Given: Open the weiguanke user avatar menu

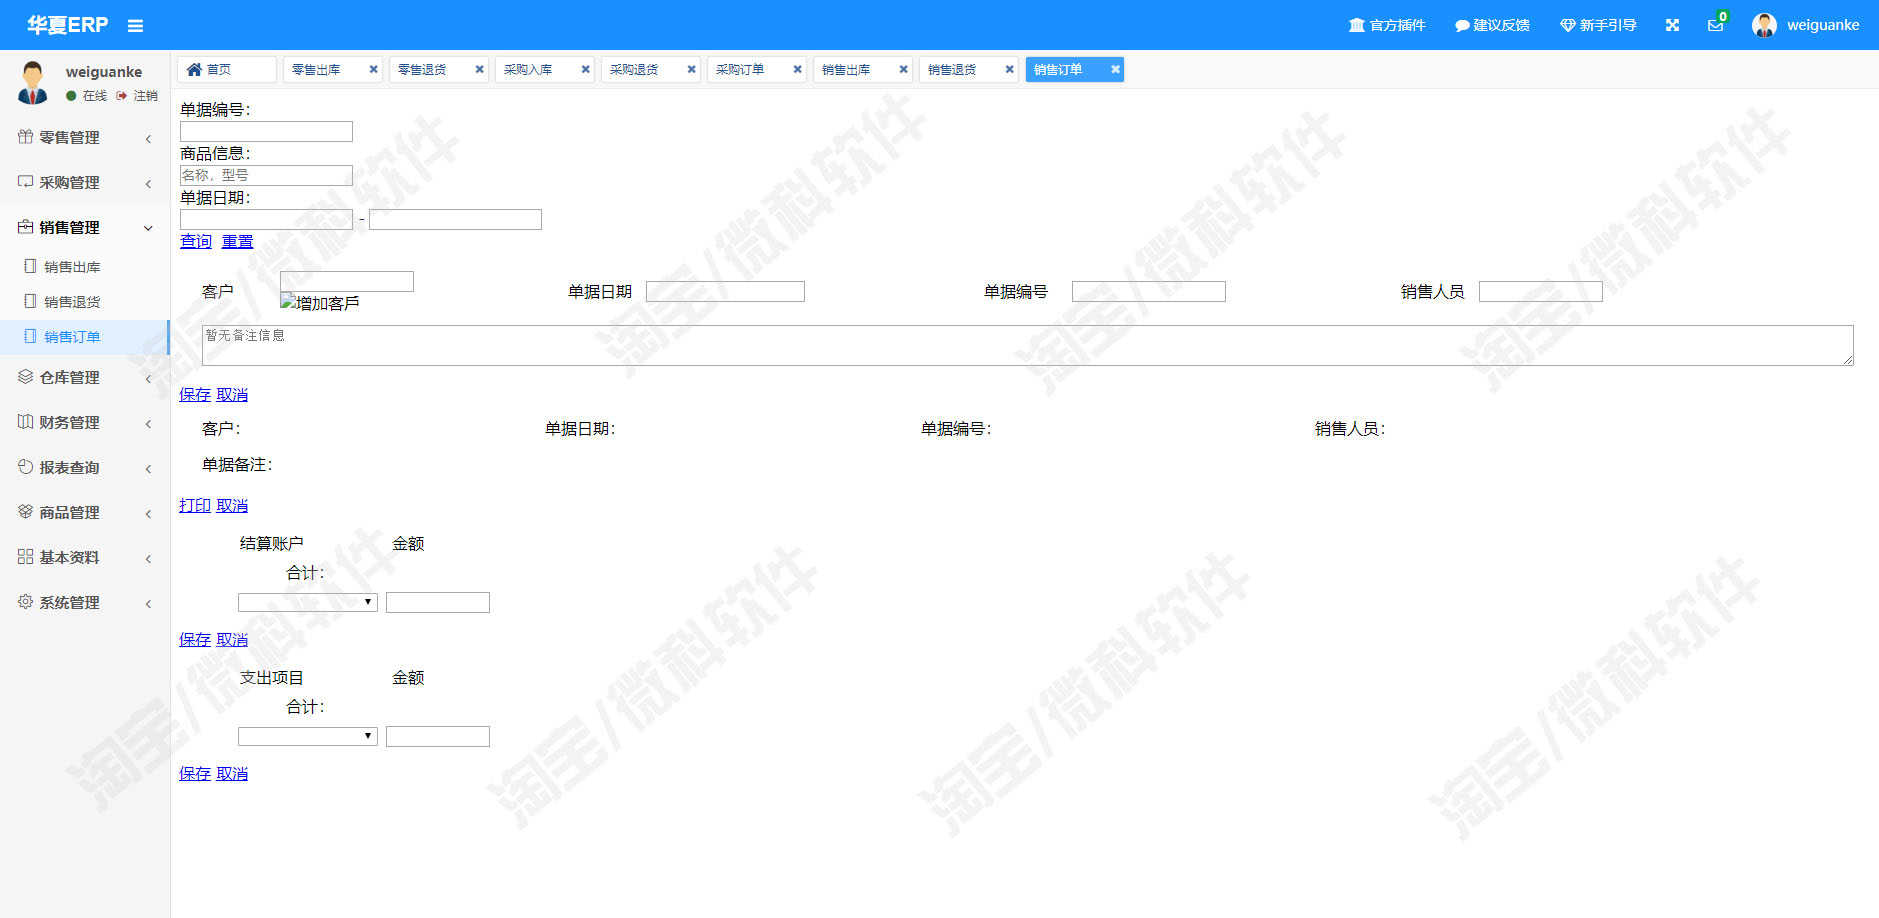Looking at the screenshot, I should click(1805, 25).
